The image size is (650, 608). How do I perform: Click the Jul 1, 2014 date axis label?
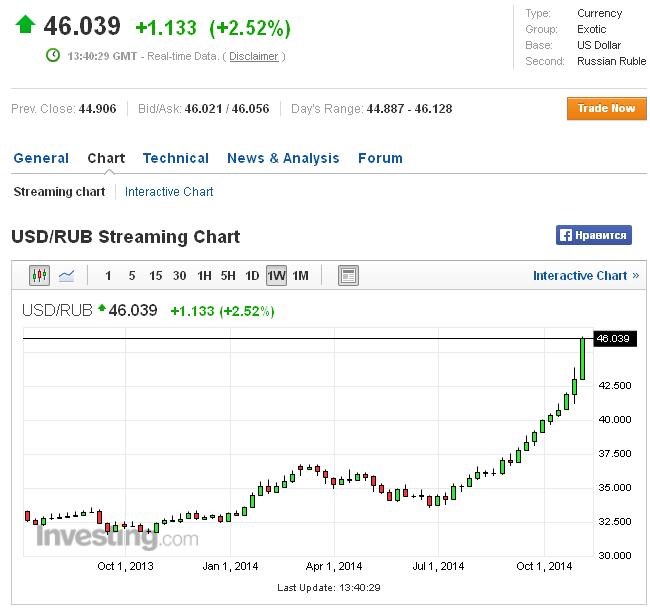coord(438,566)
